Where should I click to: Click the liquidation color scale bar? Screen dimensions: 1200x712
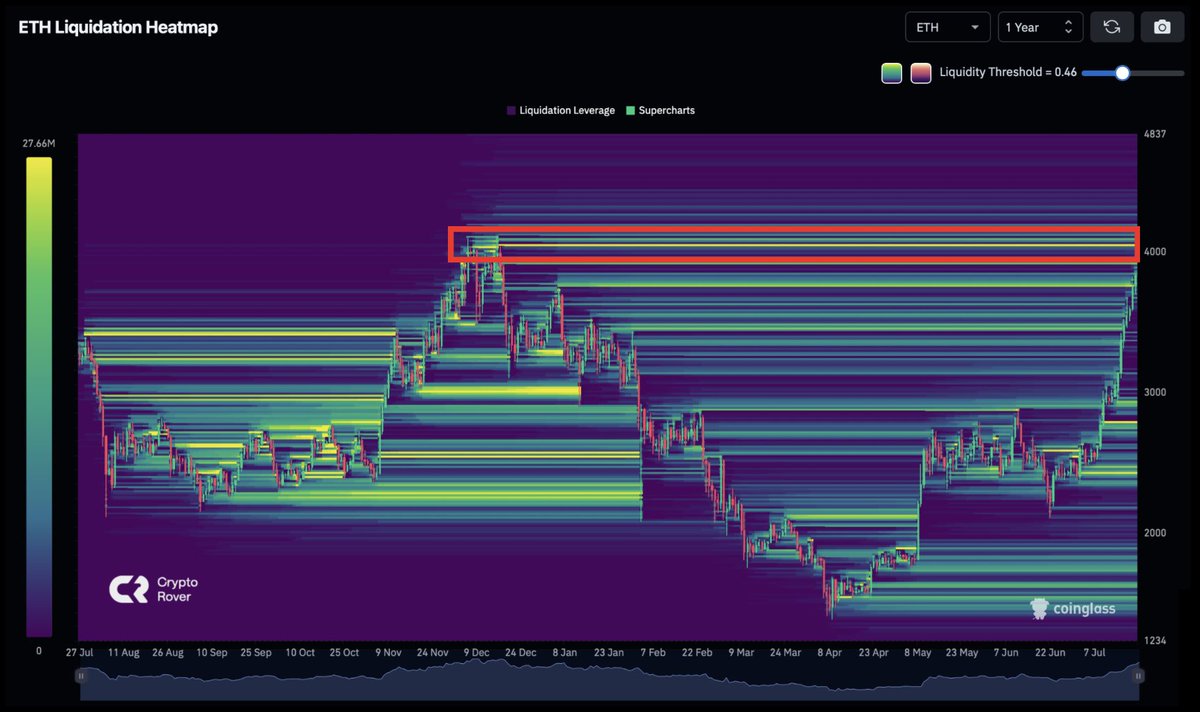click(39, 397)
